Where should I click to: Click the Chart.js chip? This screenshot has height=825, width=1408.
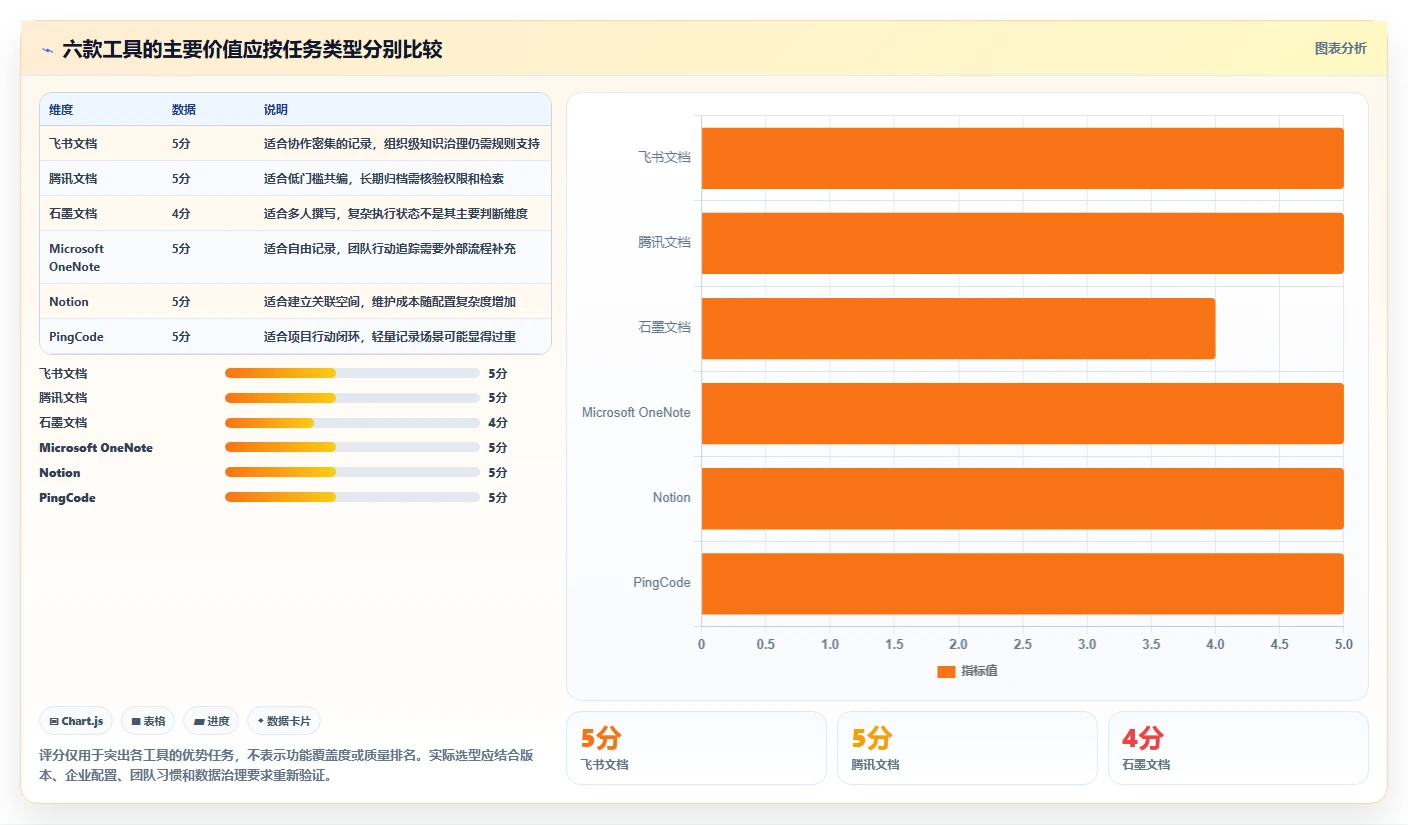(x=76, y=721)
